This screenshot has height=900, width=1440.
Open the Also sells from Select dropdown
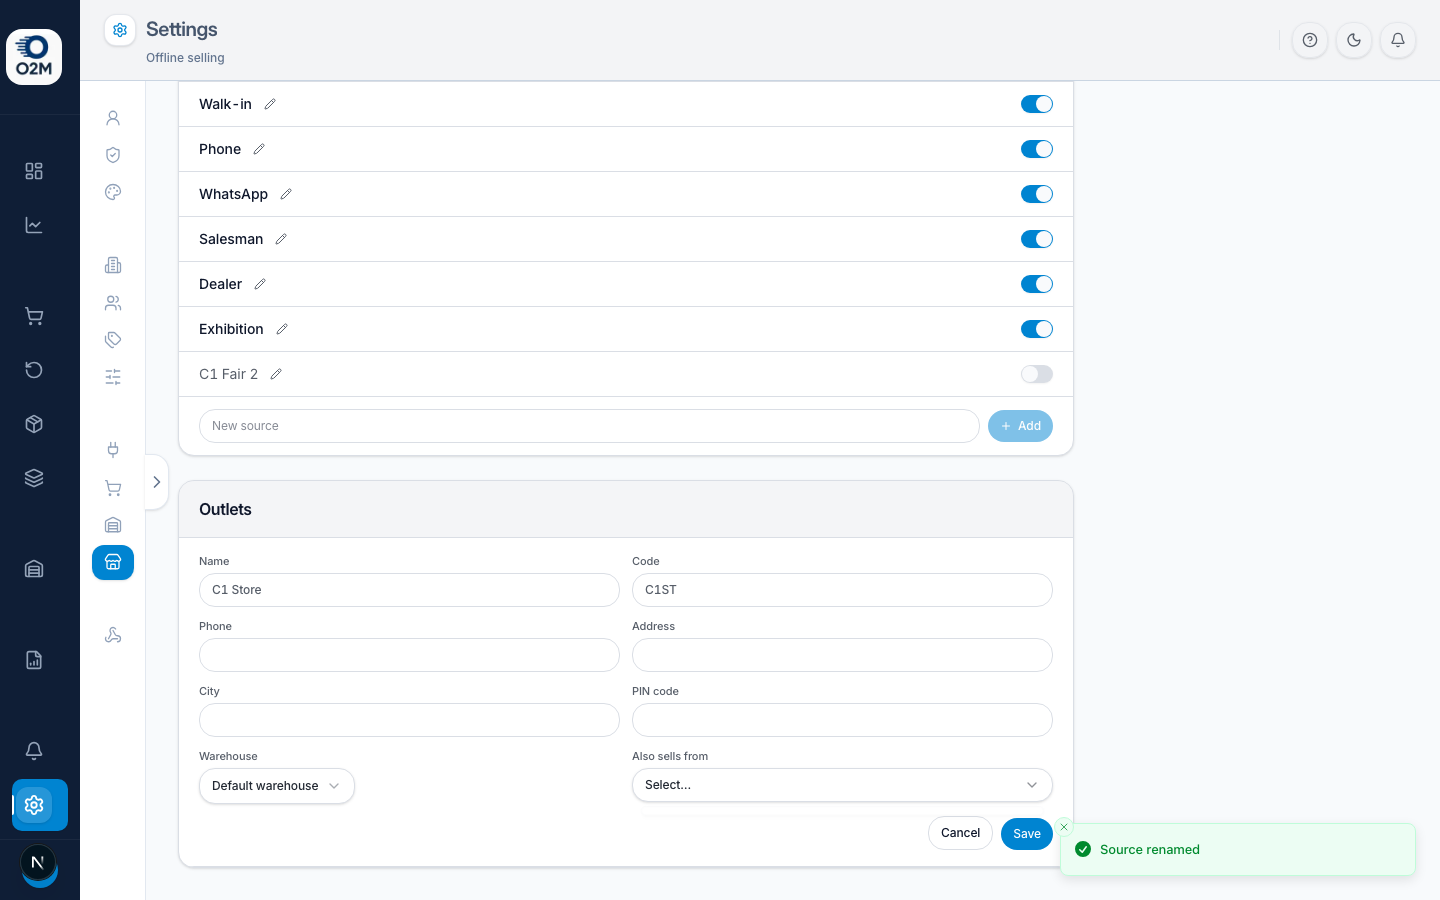click(x=842, y=785)
